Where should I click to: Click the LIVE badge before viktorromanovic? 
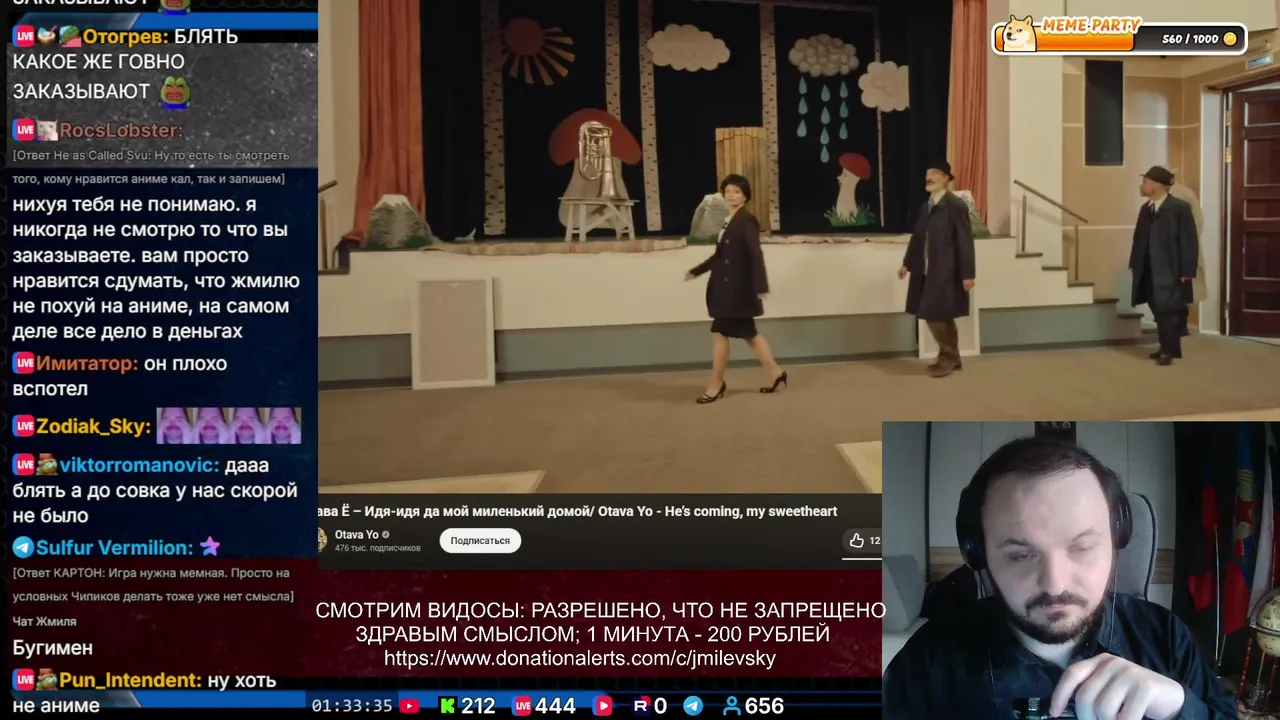pos(24,465)
